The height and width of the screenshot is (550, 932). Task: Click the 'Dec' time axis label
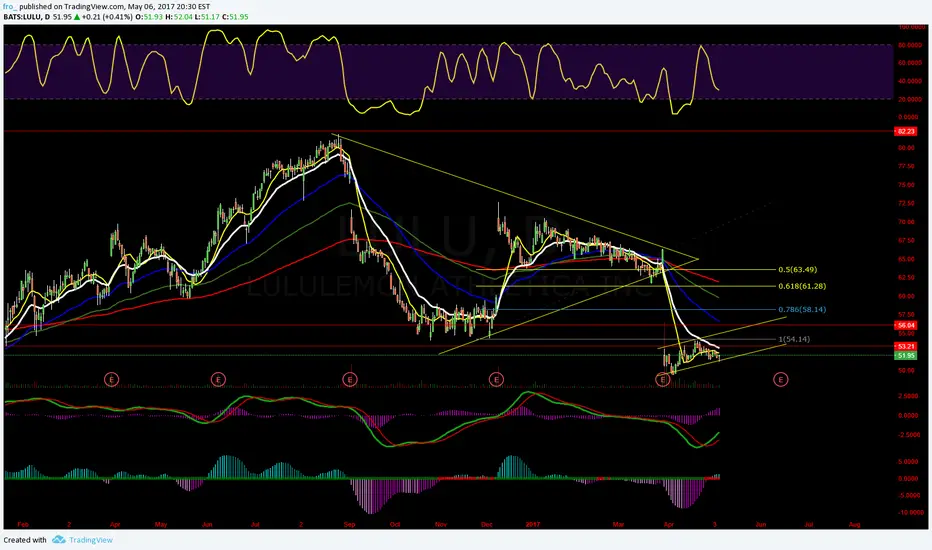(x=487, y=524)
